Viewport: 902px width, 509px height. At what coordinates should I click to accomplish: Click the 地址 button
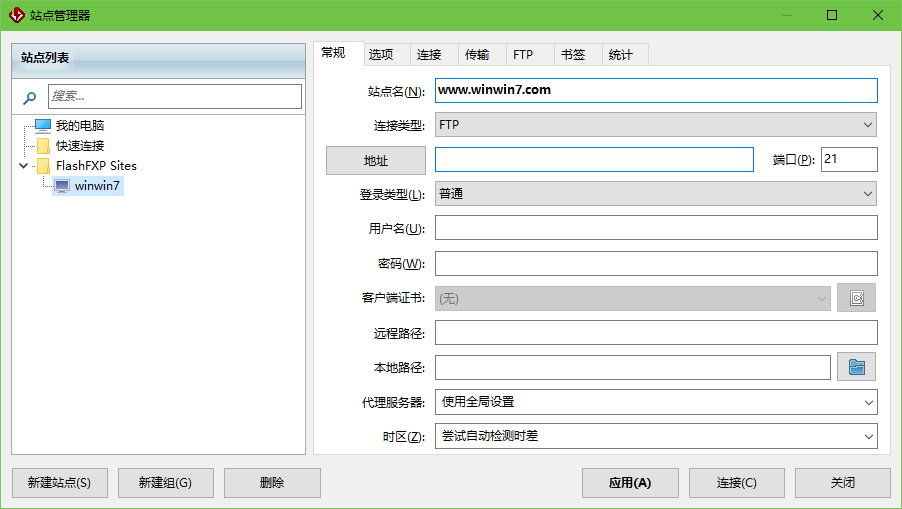[x=376, y=160]
